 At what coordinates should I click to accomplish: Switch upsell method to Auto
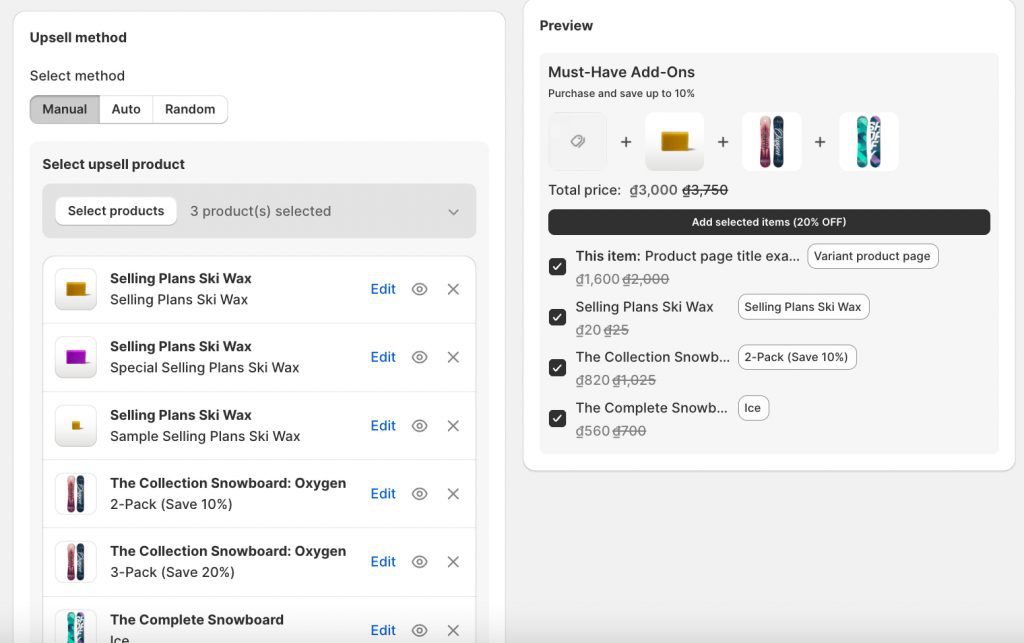click(x=126, y=109)
